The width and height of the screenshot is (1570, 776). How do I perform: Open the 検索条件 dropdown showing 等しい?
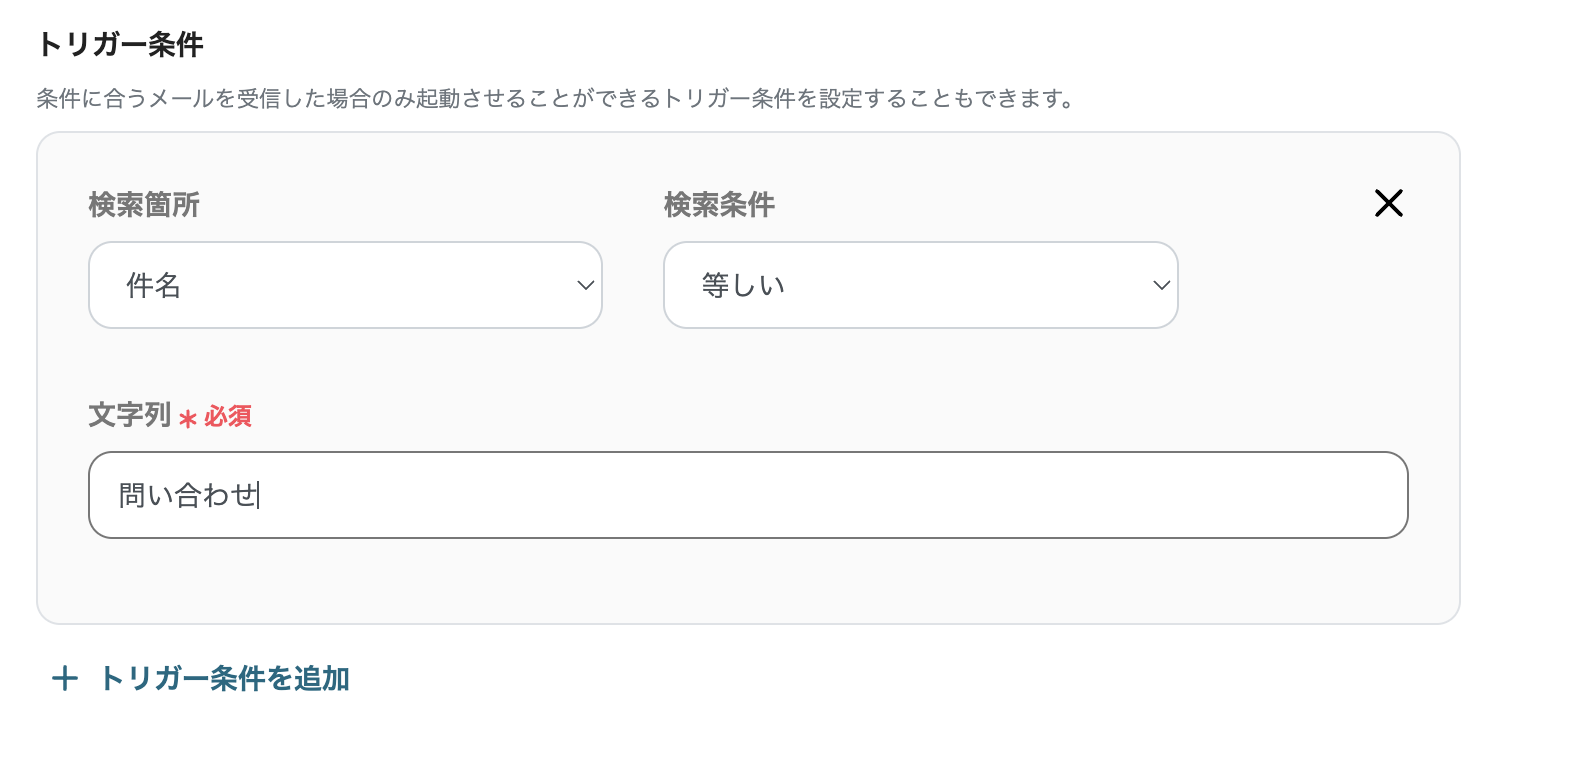coord(920,285)
